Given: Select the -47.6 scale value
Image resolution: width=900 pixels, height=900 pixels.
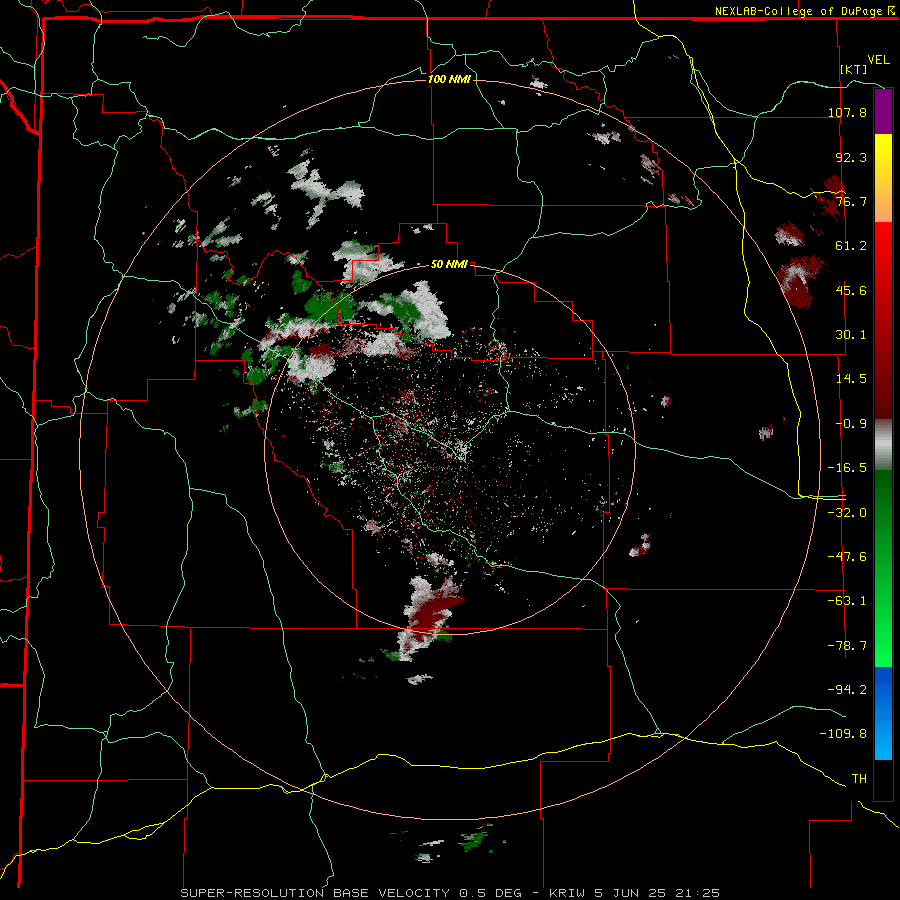Looking at the screenshot, I should pyautogui.click(x=847, y=557).
